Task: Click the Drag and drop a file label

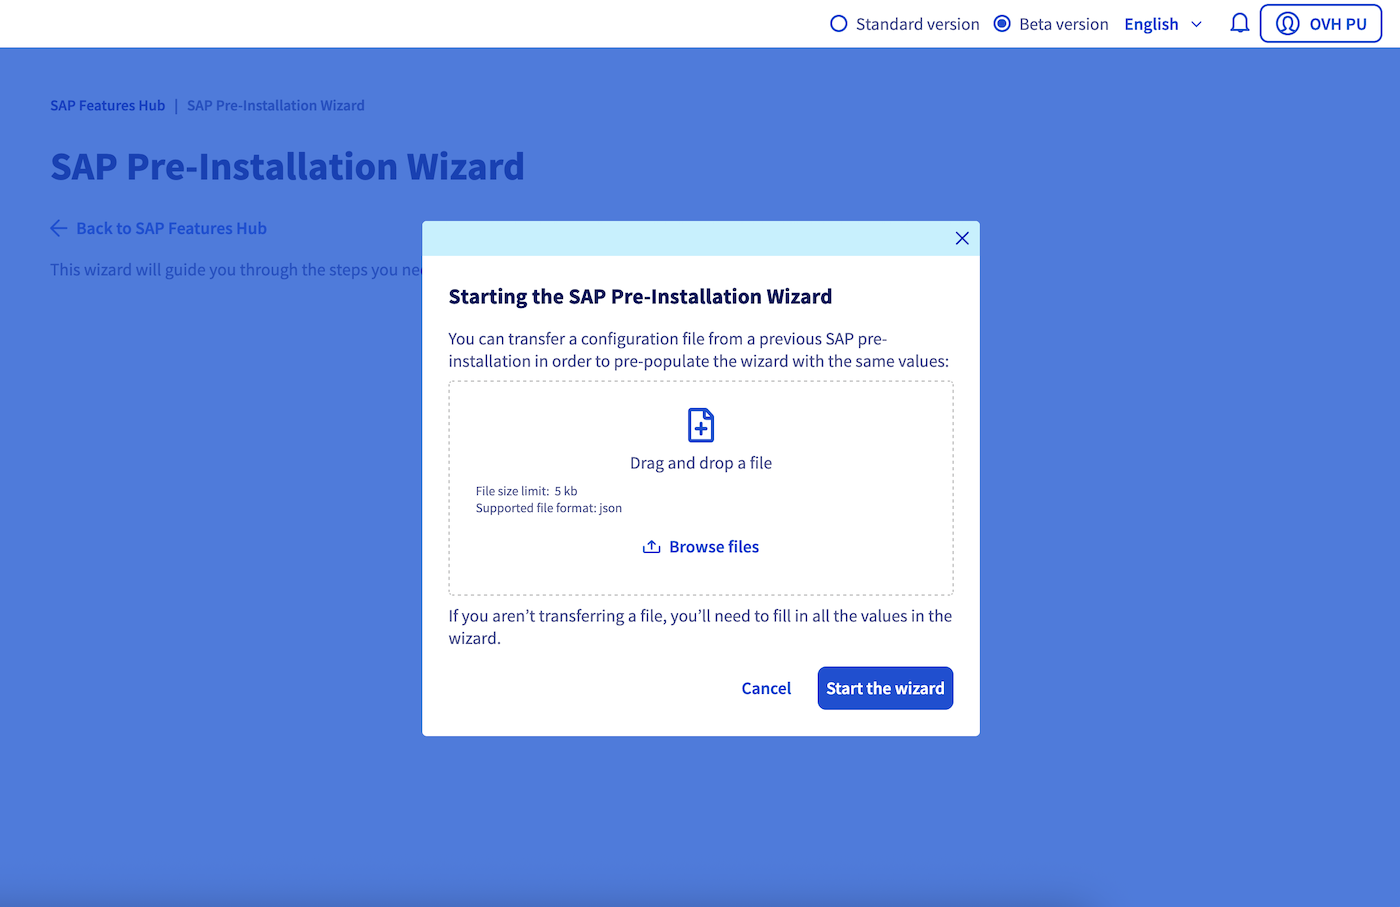Action: coord(700,462)
